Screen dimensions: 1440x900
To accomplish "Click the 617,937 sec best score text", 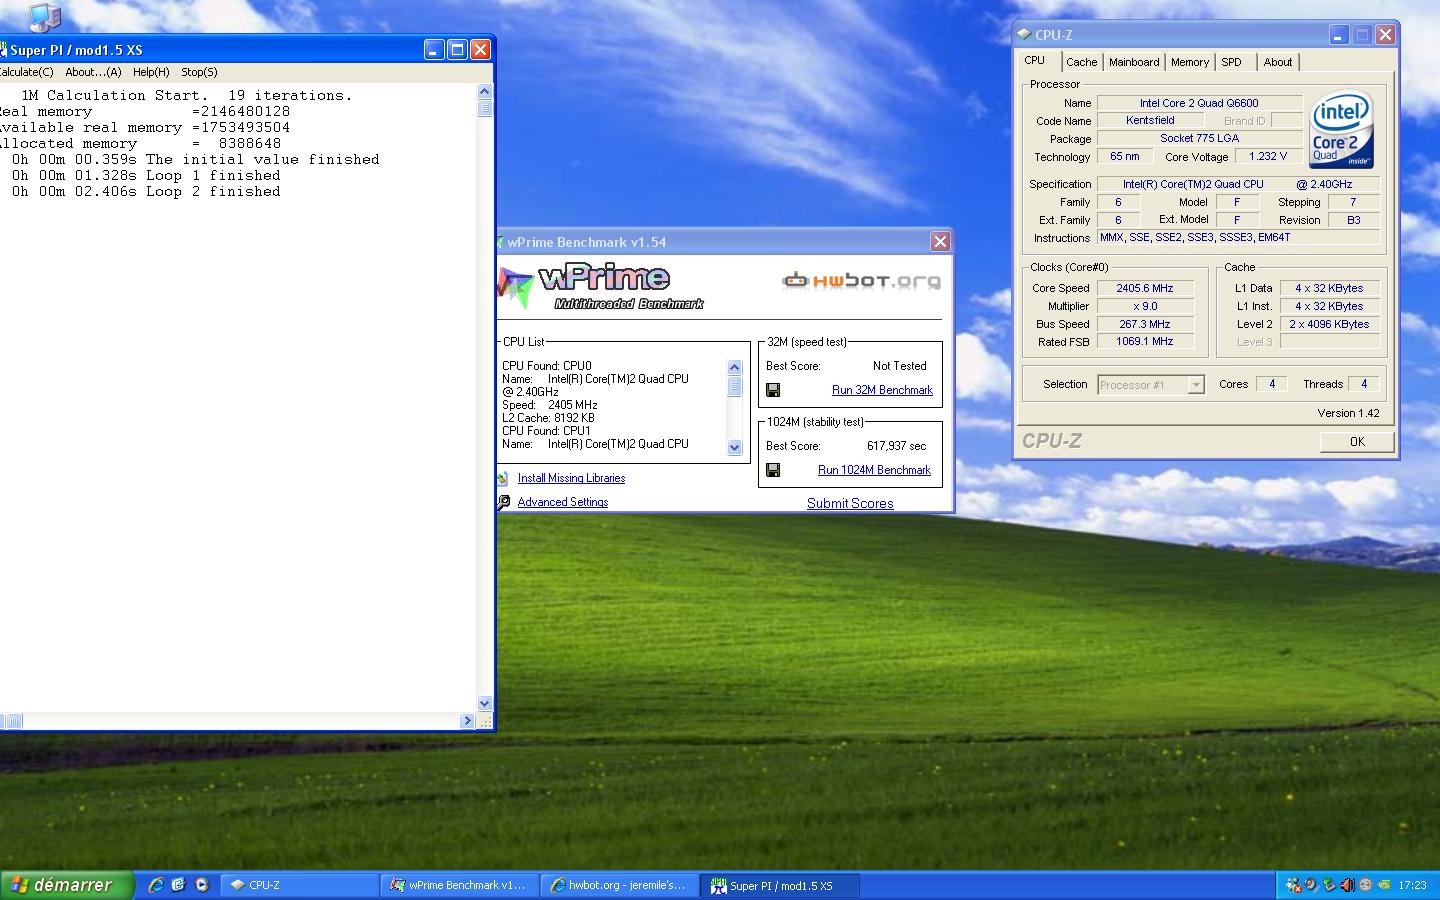I will (x=896, y=446).
